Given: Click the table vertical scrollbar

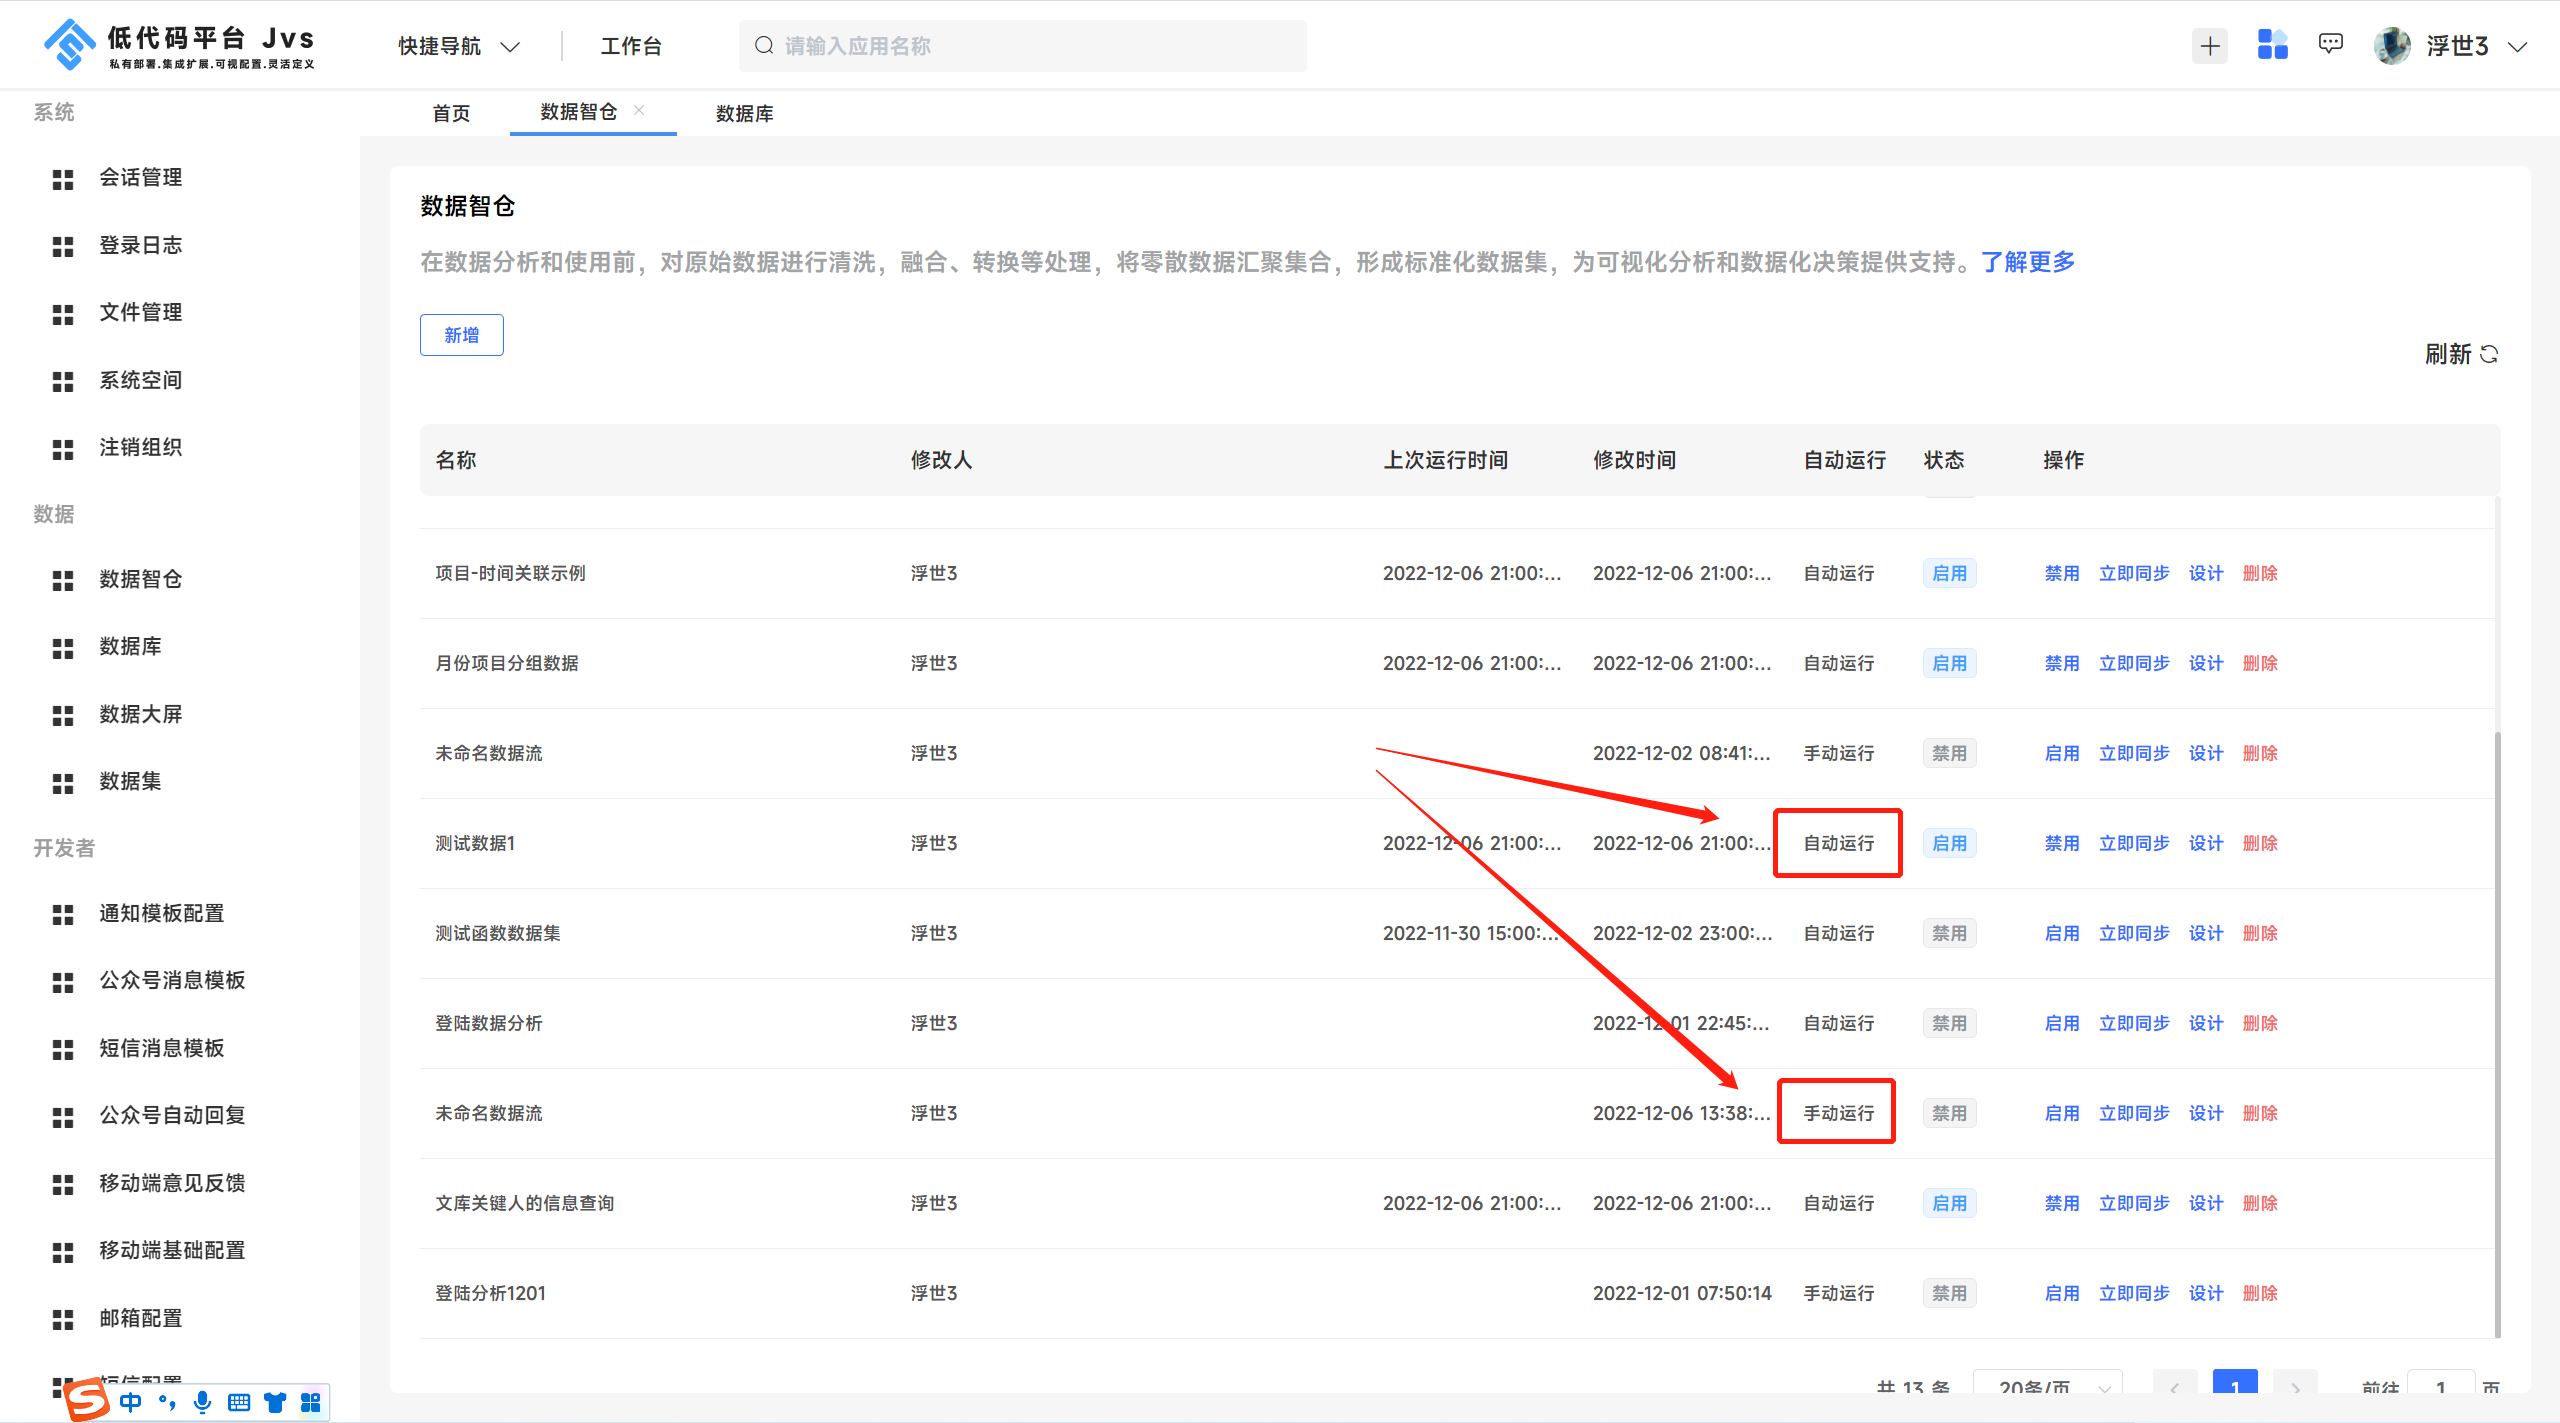Looking at the screenshot, I should 2497,1034.
